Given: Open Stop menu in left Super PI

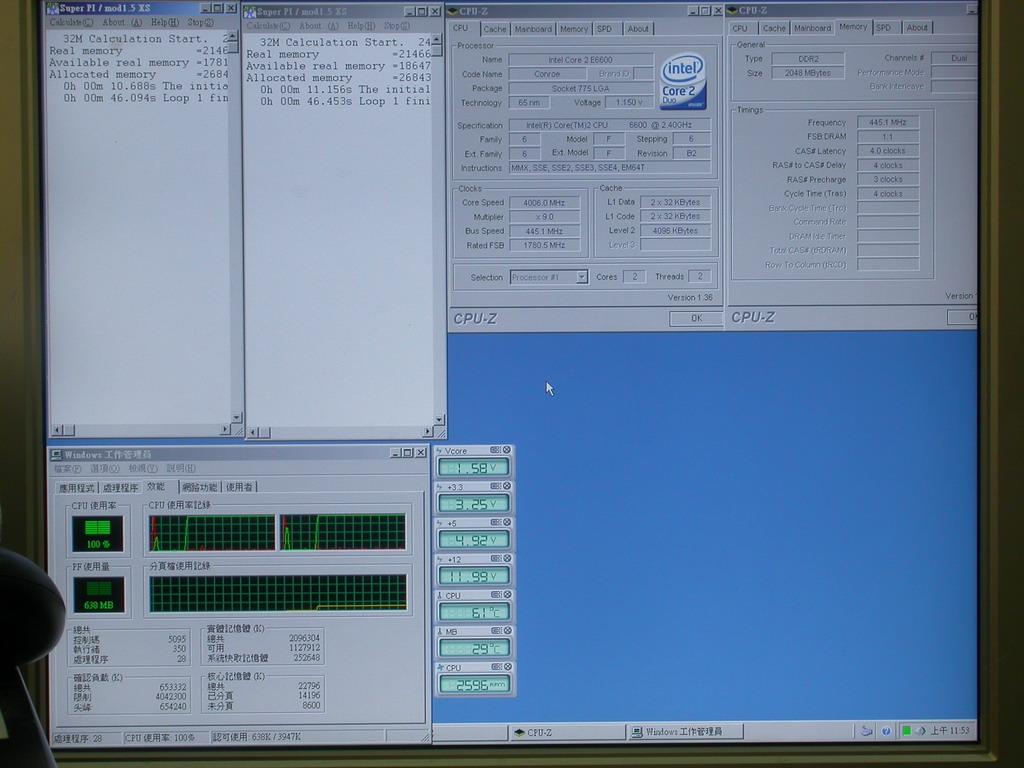Looking at the screenshot, I should (x=200, y=22).
